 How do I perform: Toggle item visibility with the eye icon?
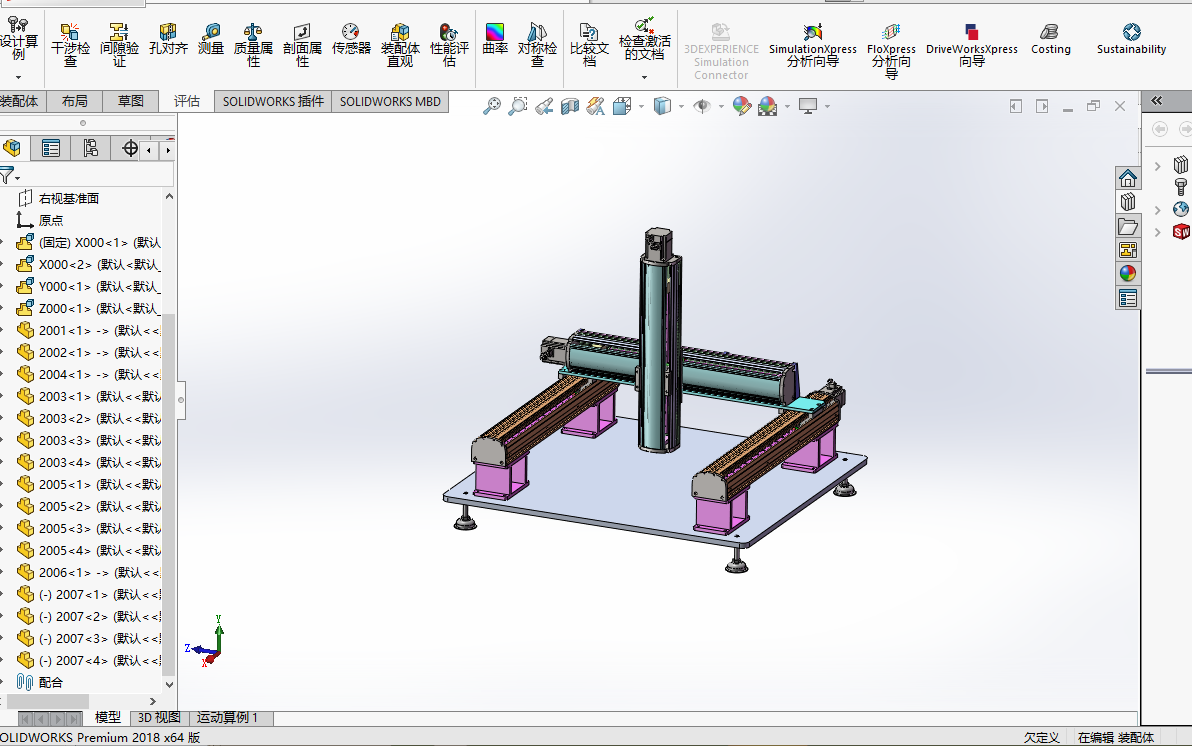[701, 104]
